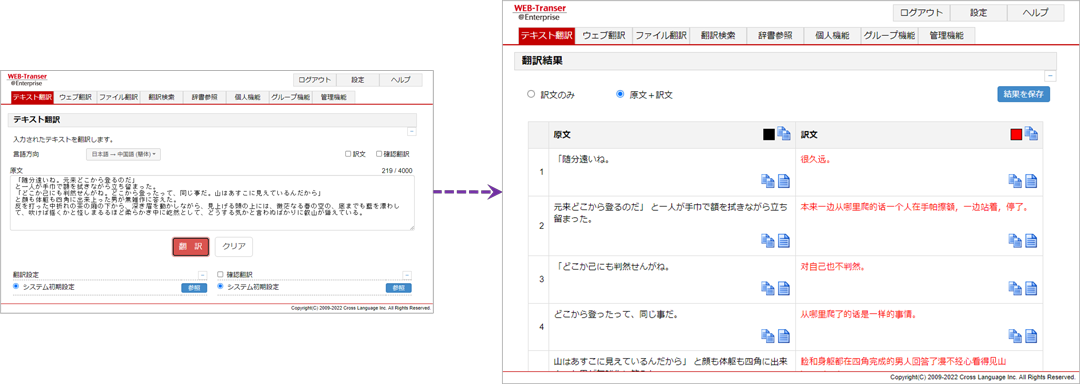Open 管理機能 tab in input window

point(333,97)
